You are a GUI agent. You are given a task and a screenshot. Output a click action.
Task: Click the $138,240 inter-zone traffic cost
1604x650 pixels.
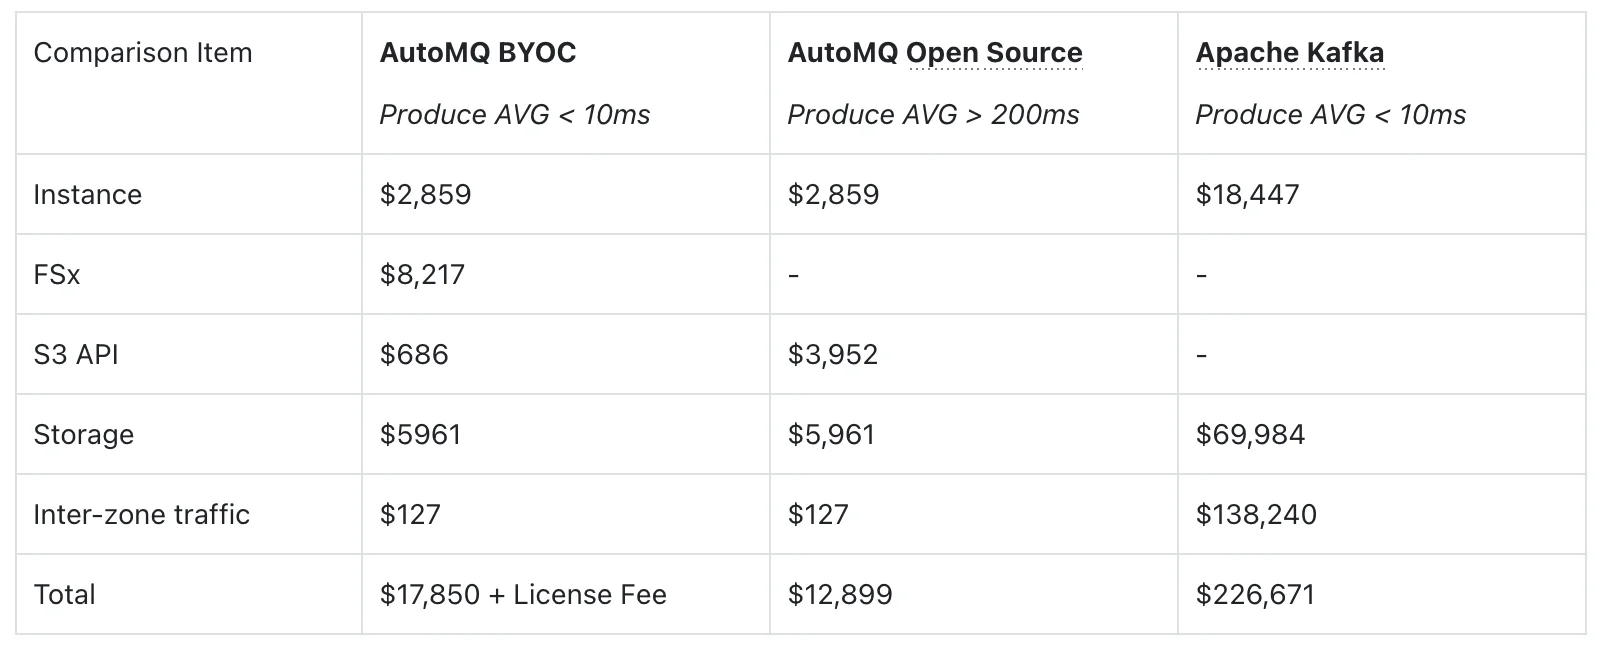[x=1256, y=514]
